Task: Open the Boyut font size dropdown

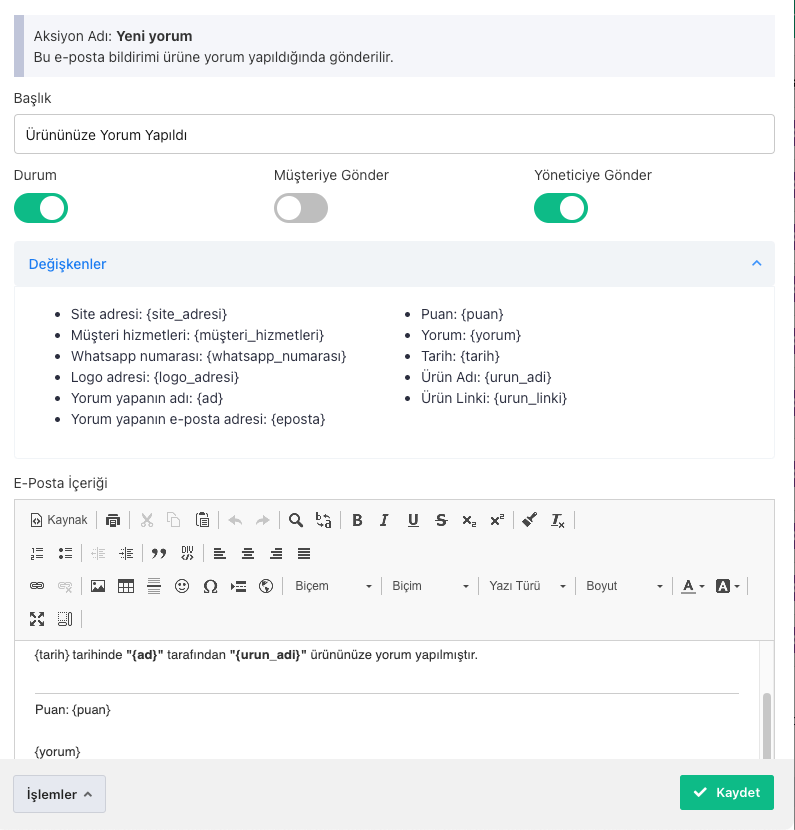Action: pos(624,586)
